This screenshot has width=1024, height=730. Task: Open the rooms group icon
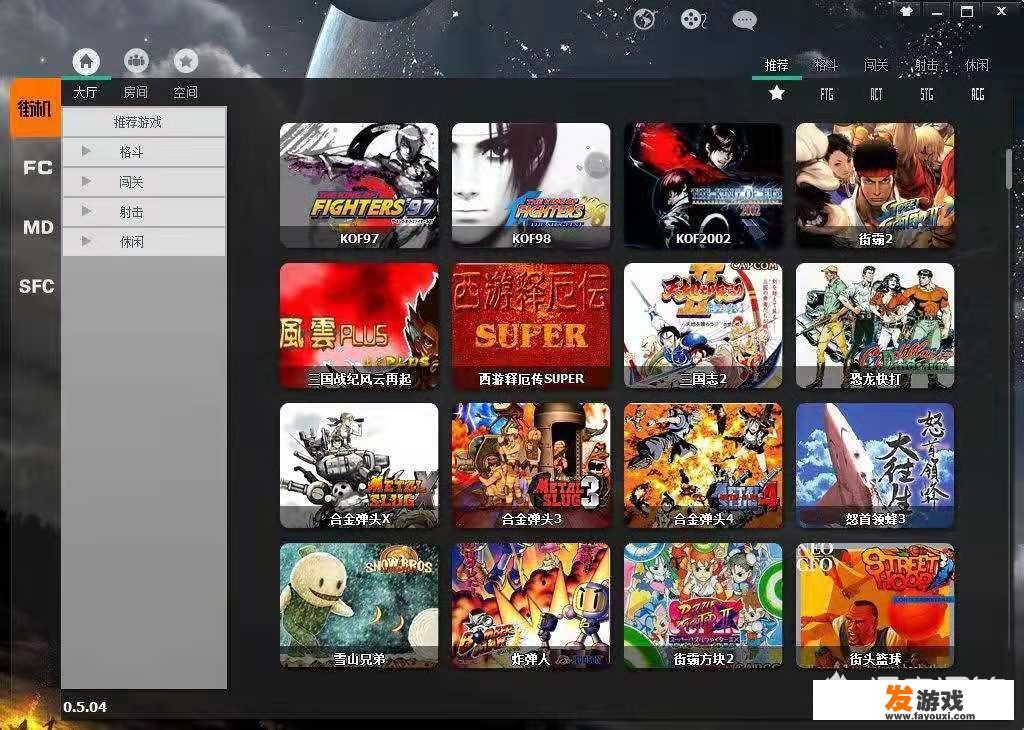tap(136, 61)
